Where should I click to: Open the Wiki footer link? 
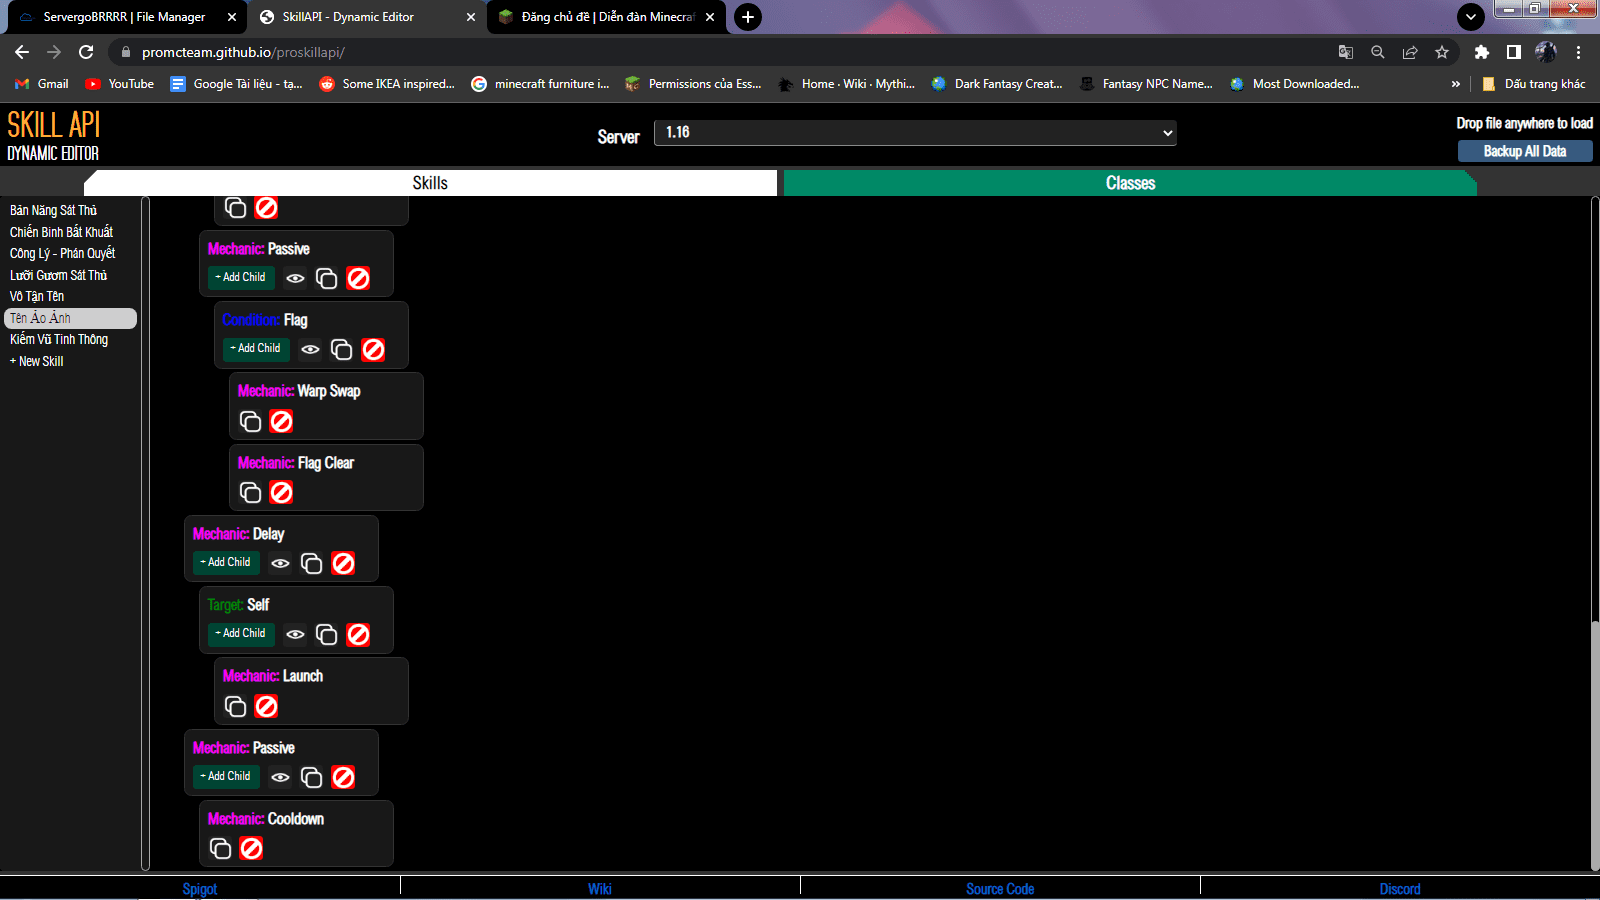pos(600,888)
